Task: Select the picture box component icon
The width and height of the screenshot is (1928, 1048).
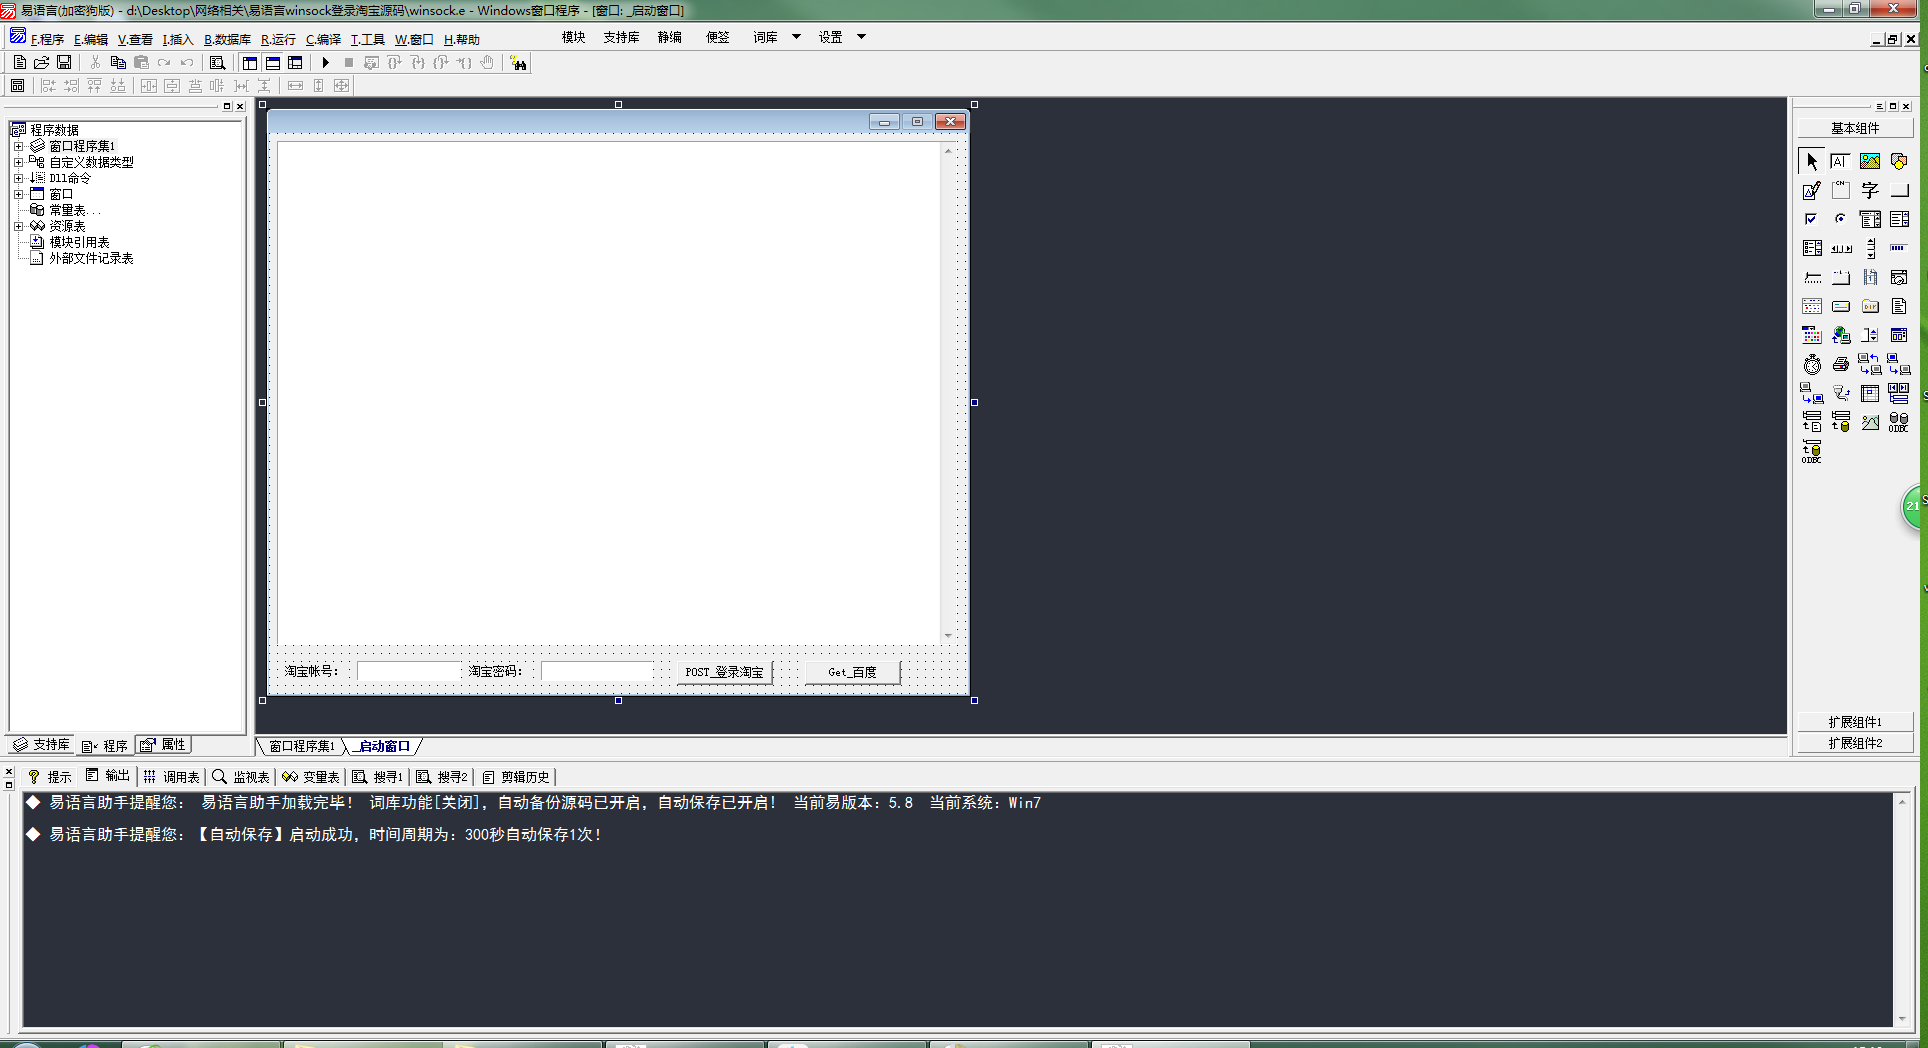Action: click(1869, 161)
